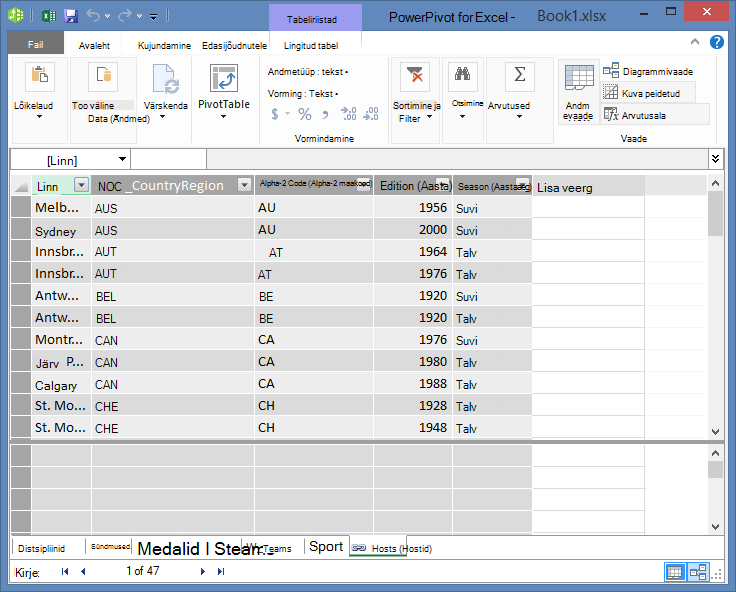
Task: Apply currency dollar format
Action: click(x=275, y=114)
